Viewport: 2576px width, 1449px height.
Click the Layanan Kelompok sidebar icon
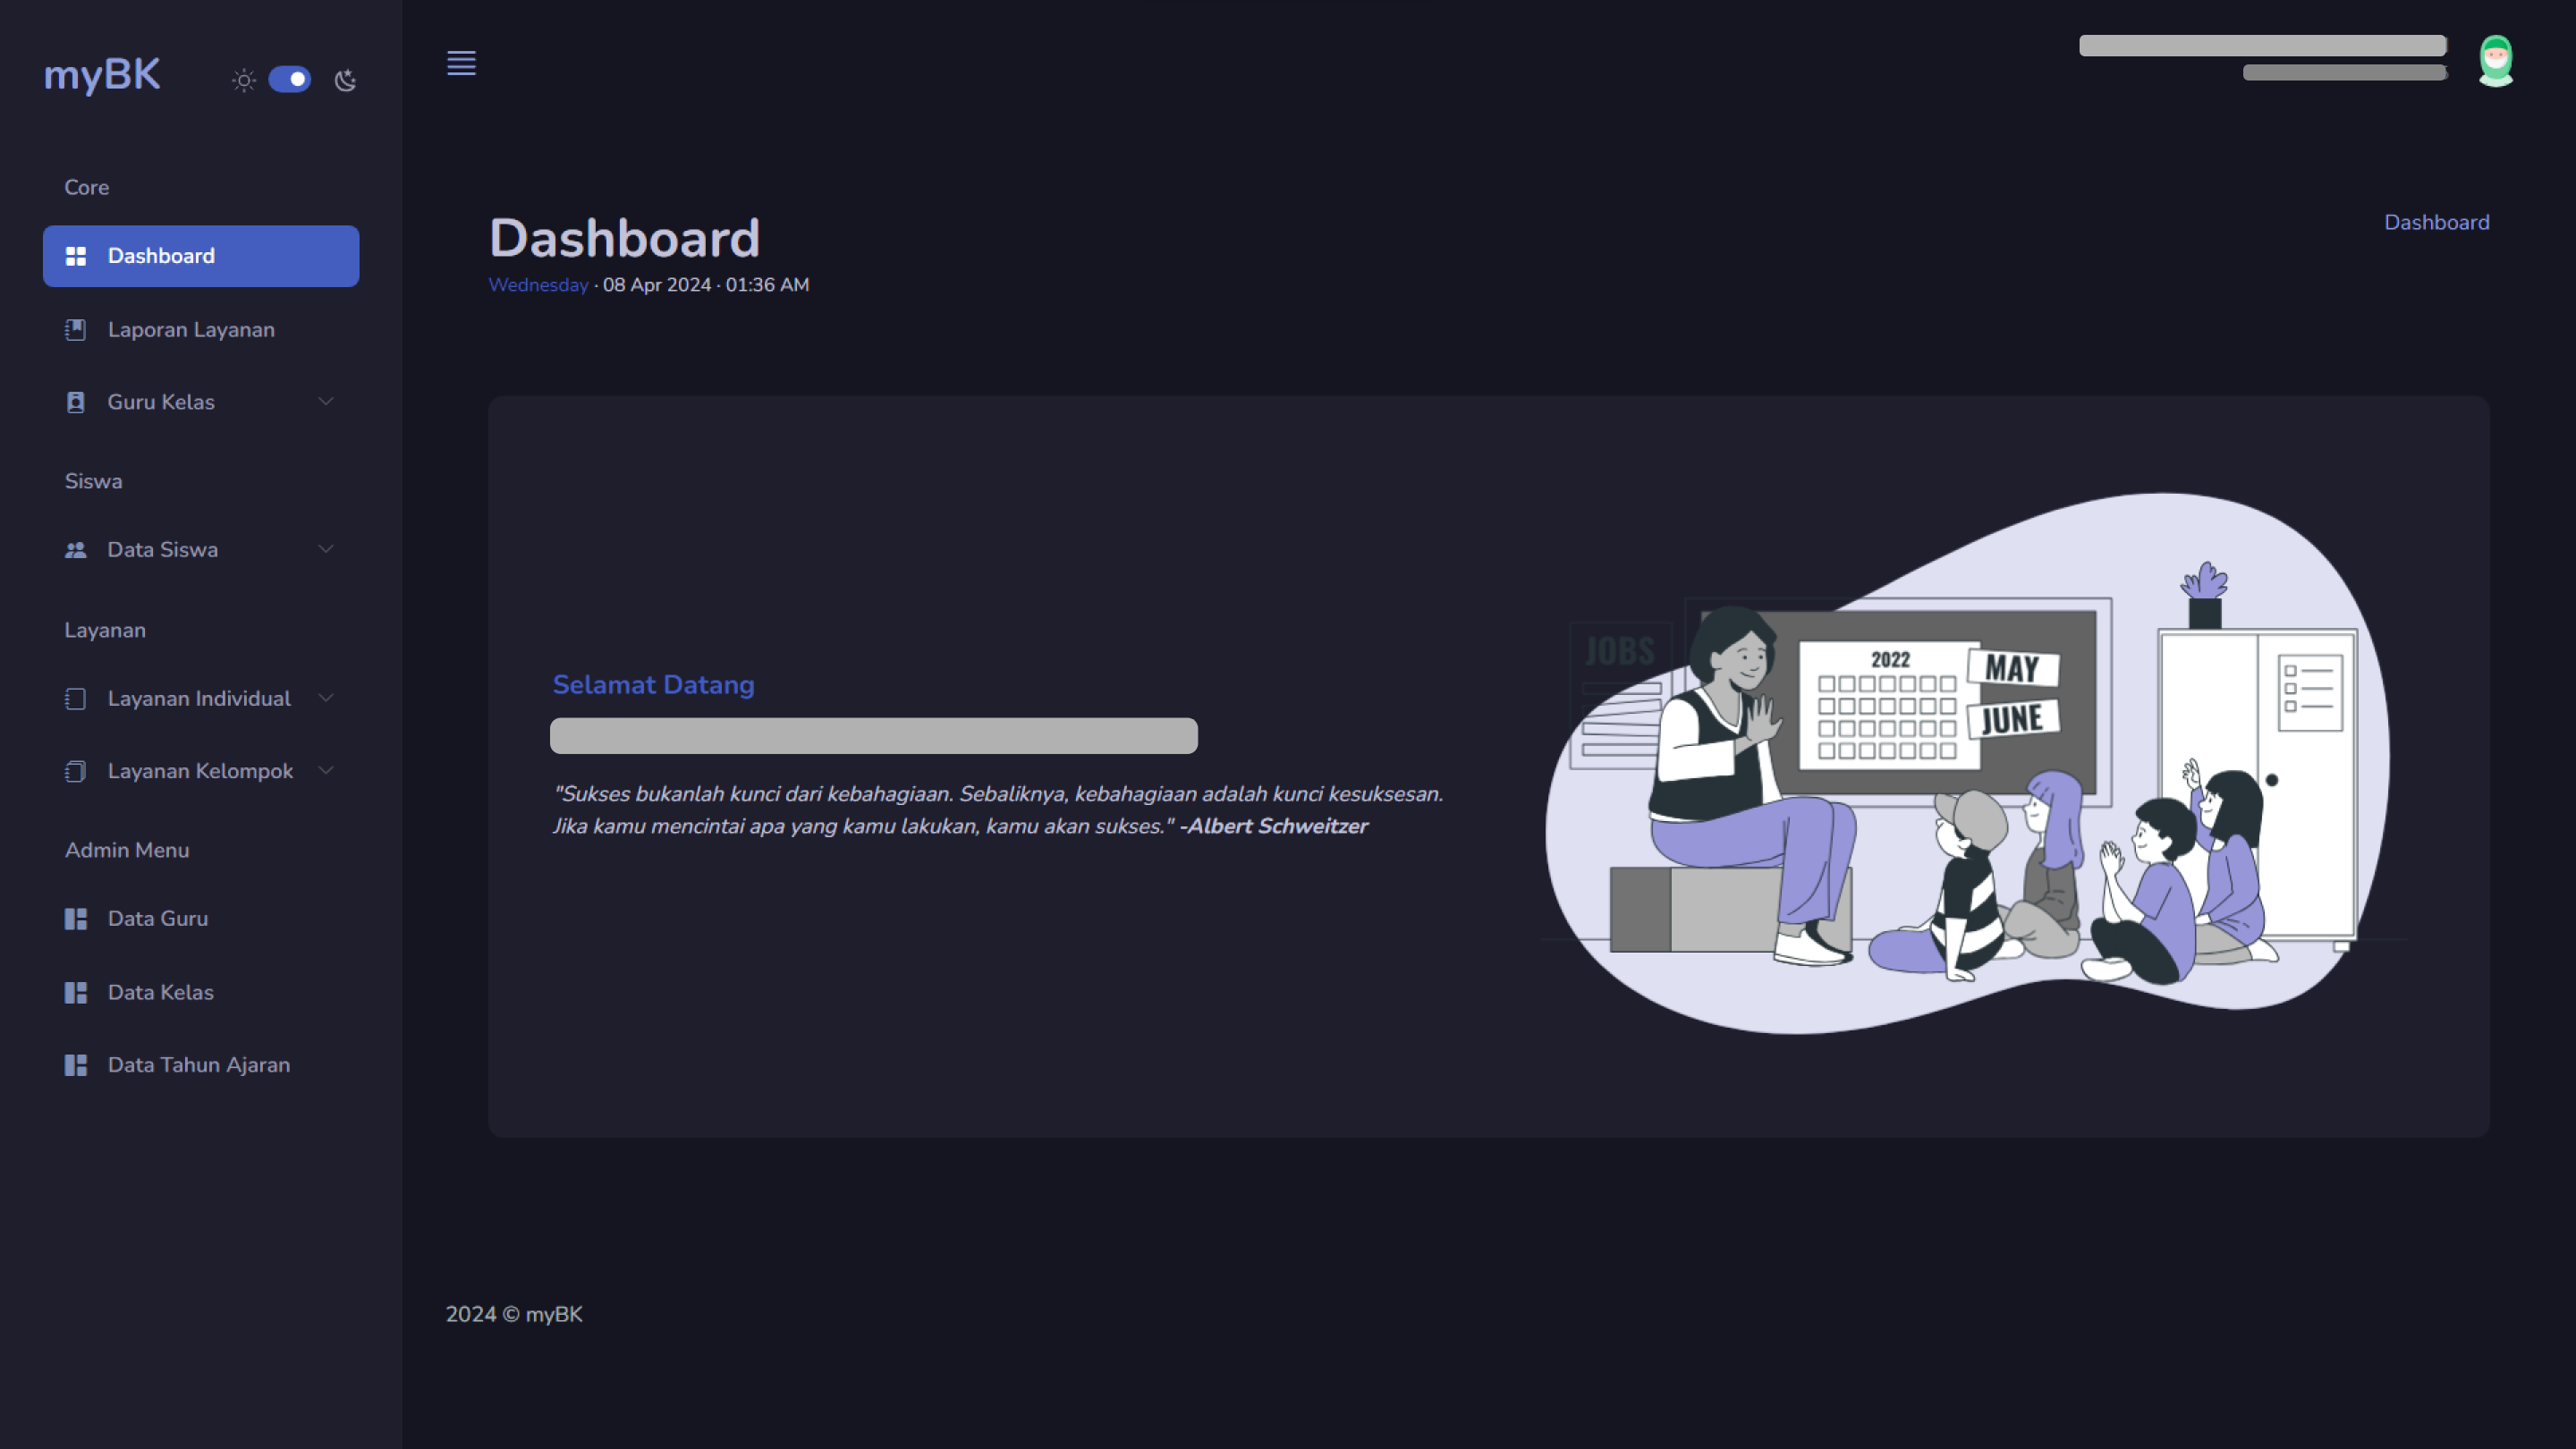(74, 771)
